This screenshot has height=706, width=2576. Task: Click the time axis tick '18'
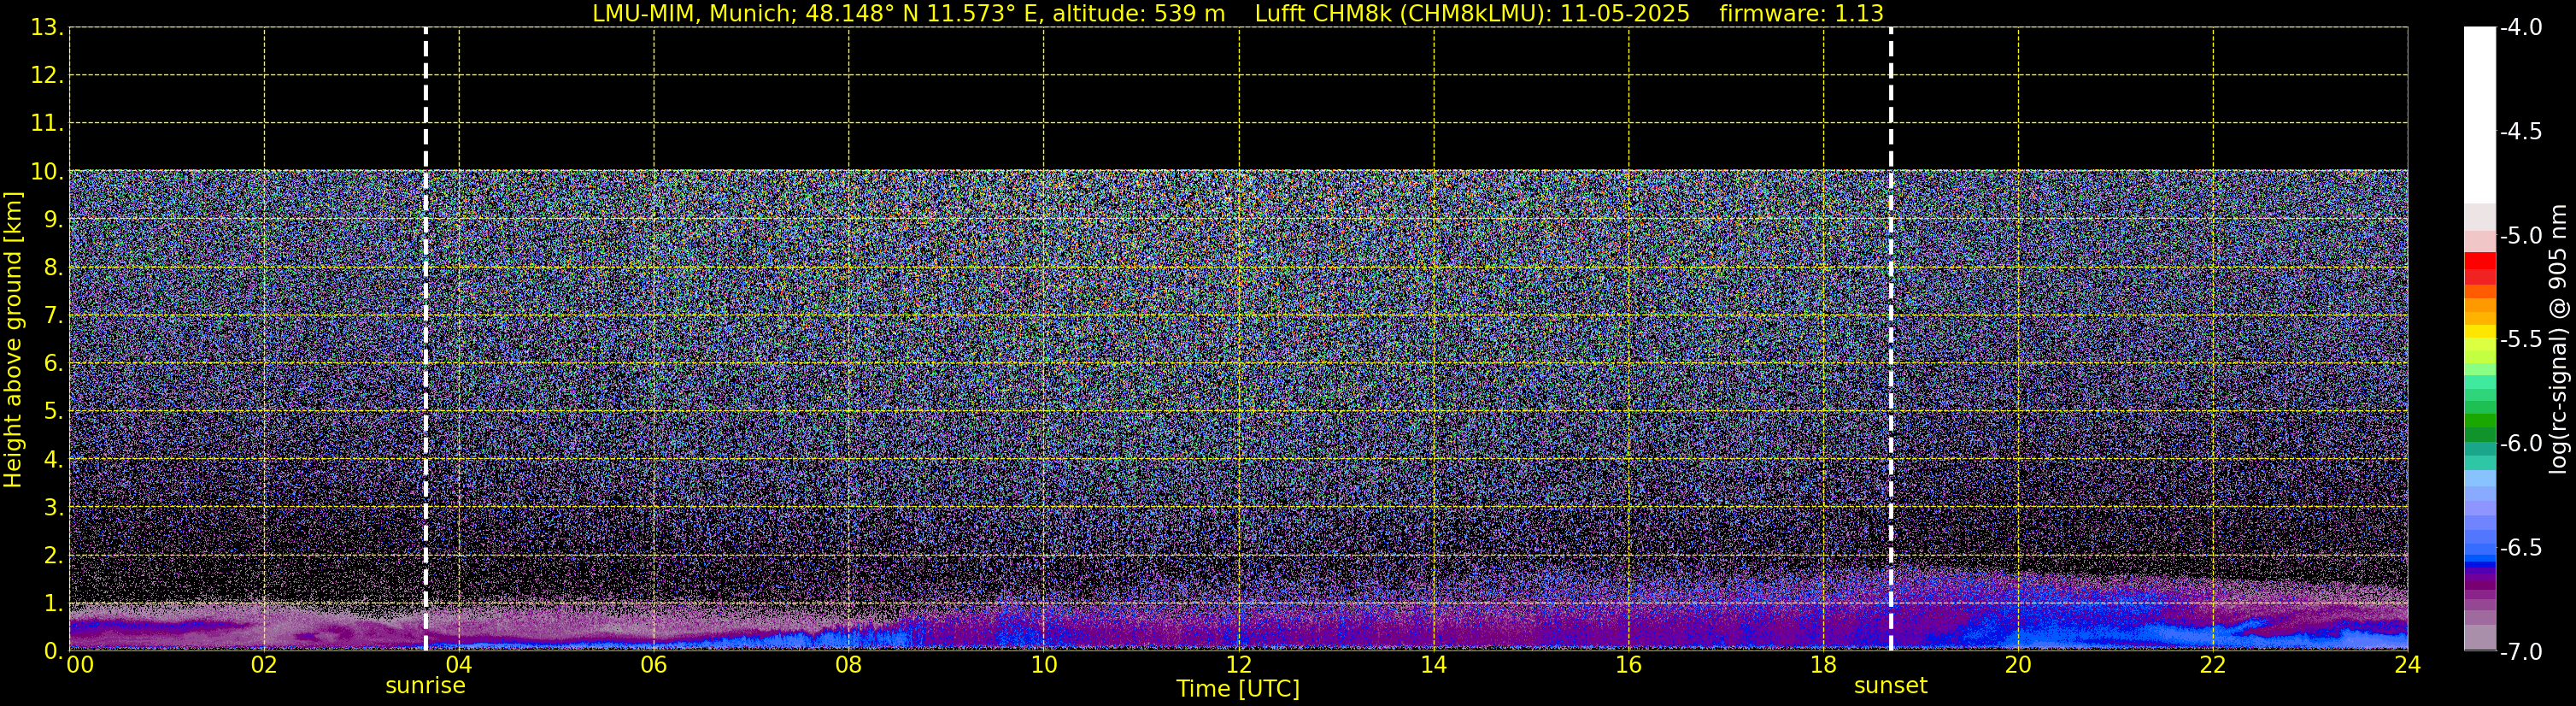(x=1824, y=665)
